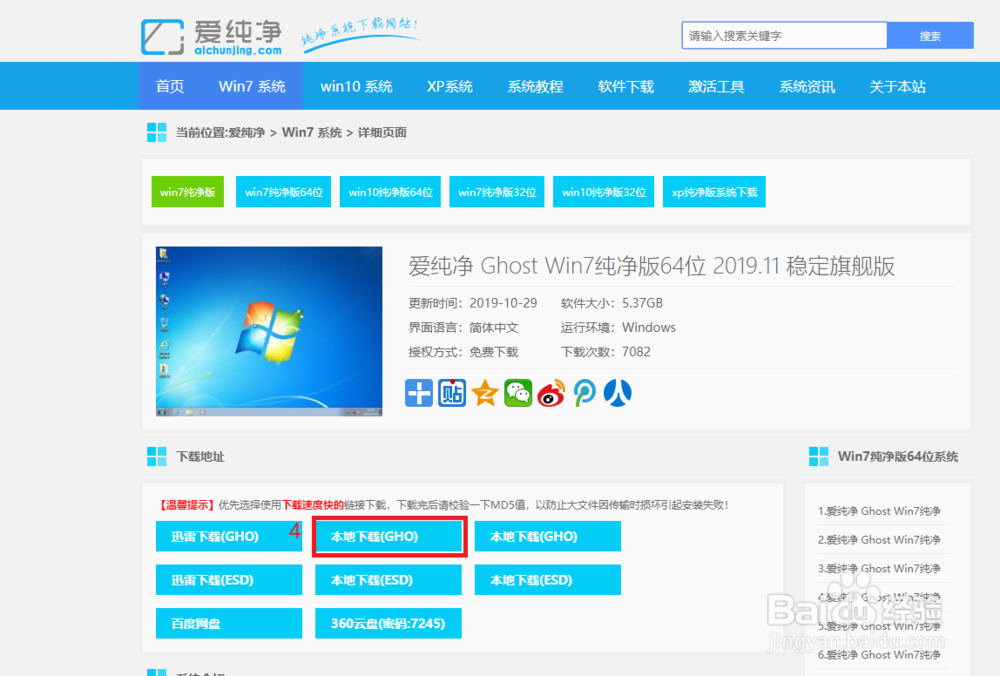1000x676 pixels.
Task: Open sidebar item 1.爱纯净 Ghost Win7纯净
Action: [x=879, y=511]
